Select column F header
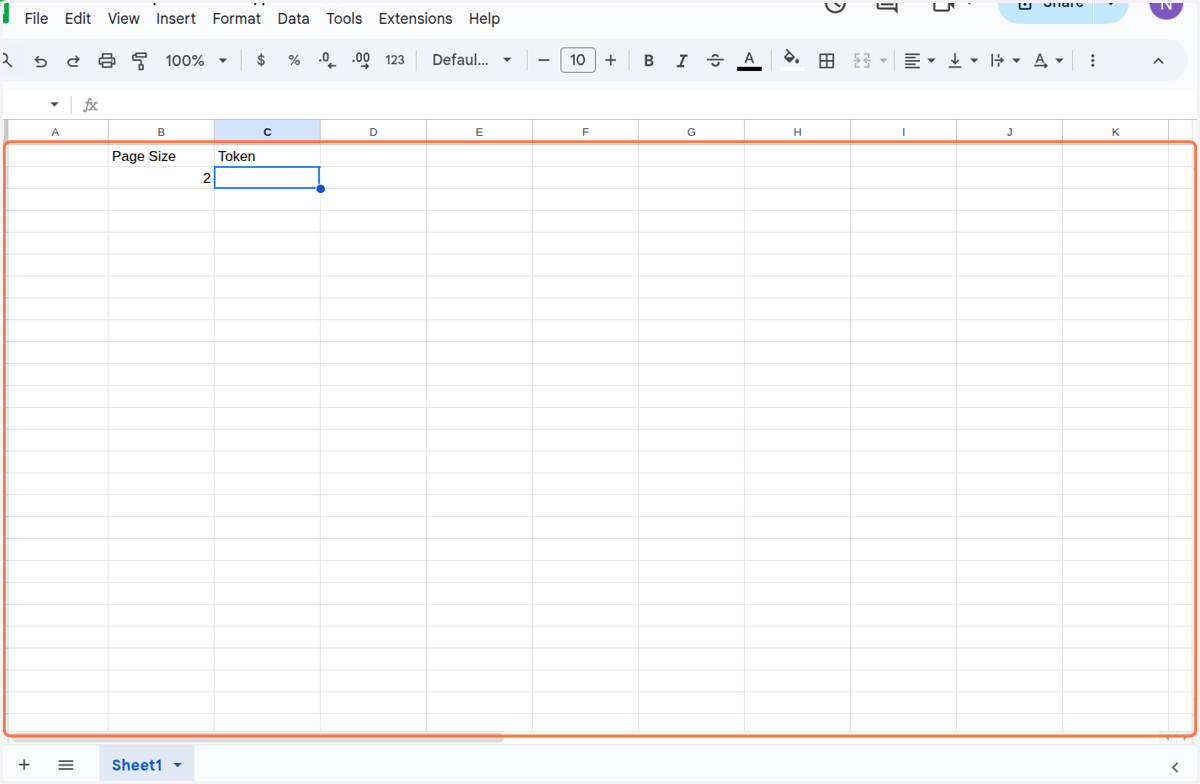Image resolution: width=1200 pixels, height=784 pixels. (x=585, y=132)
